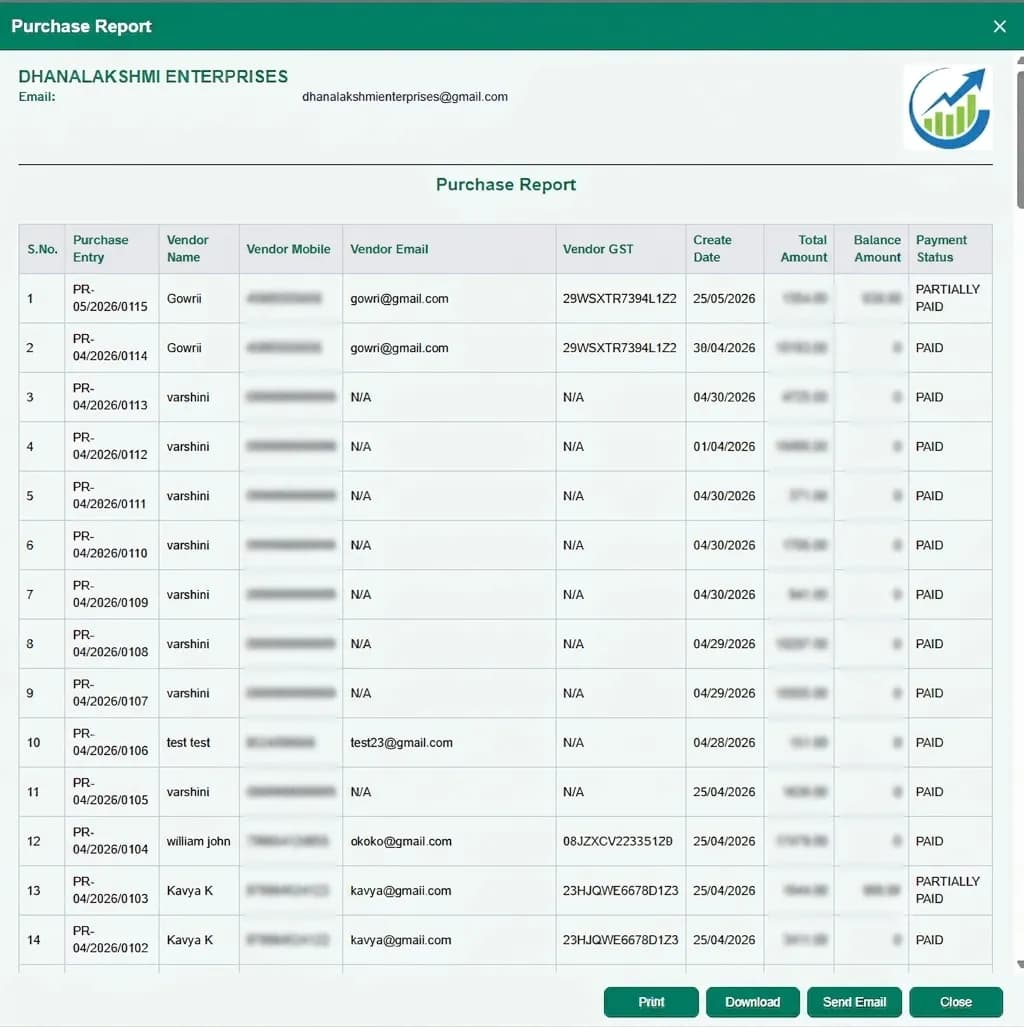Viewport: 1024px width, 1027px height.
Task: Select purchase entry PR-05/2026/0115
Action: pos(110,298)
